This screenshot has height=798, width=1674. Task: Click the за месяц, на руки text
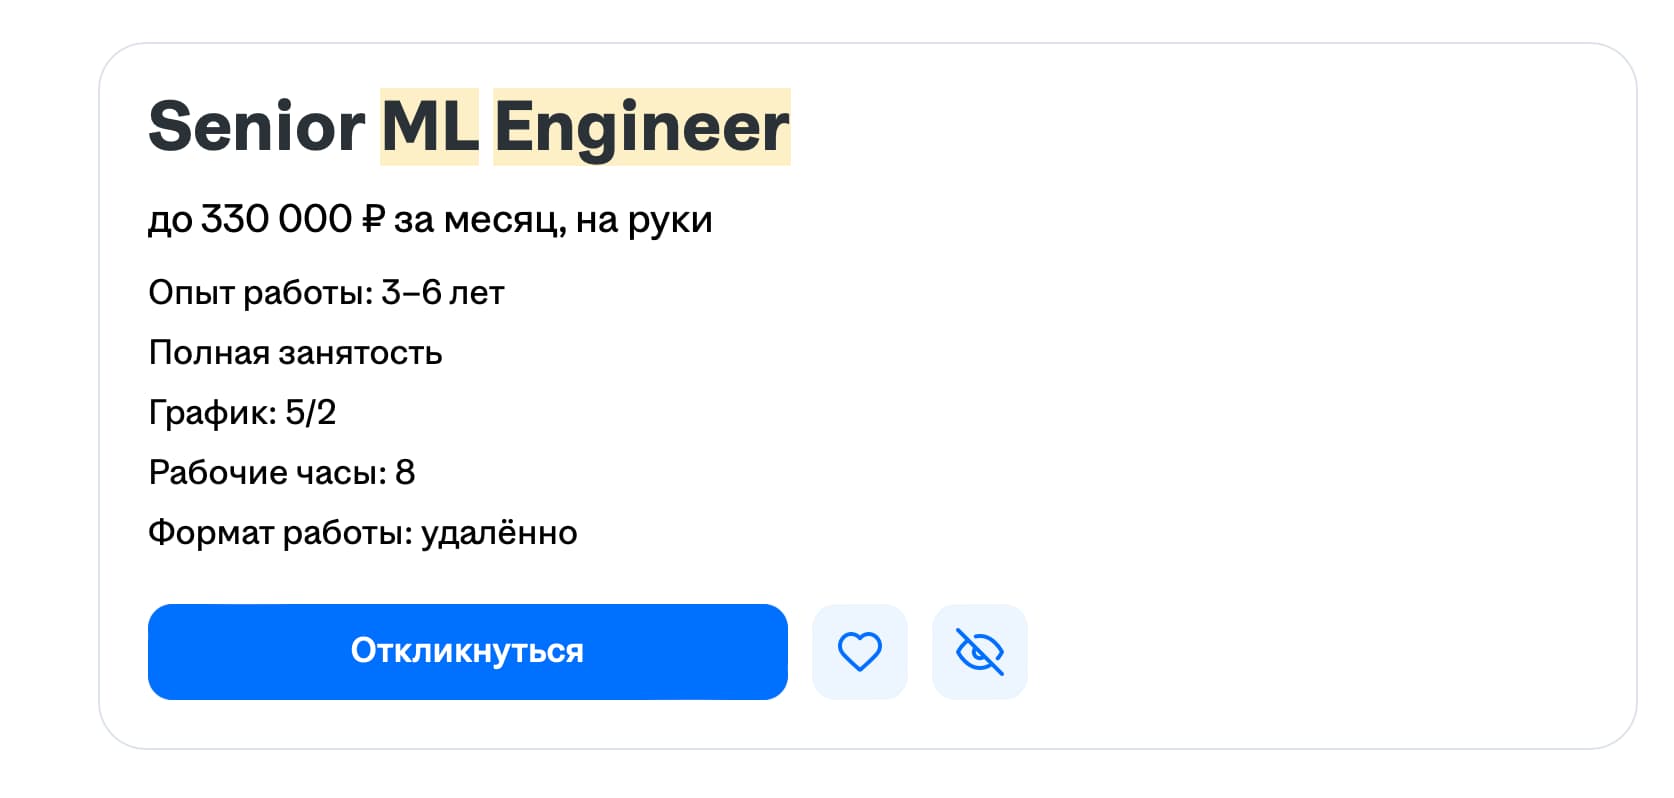553,220
